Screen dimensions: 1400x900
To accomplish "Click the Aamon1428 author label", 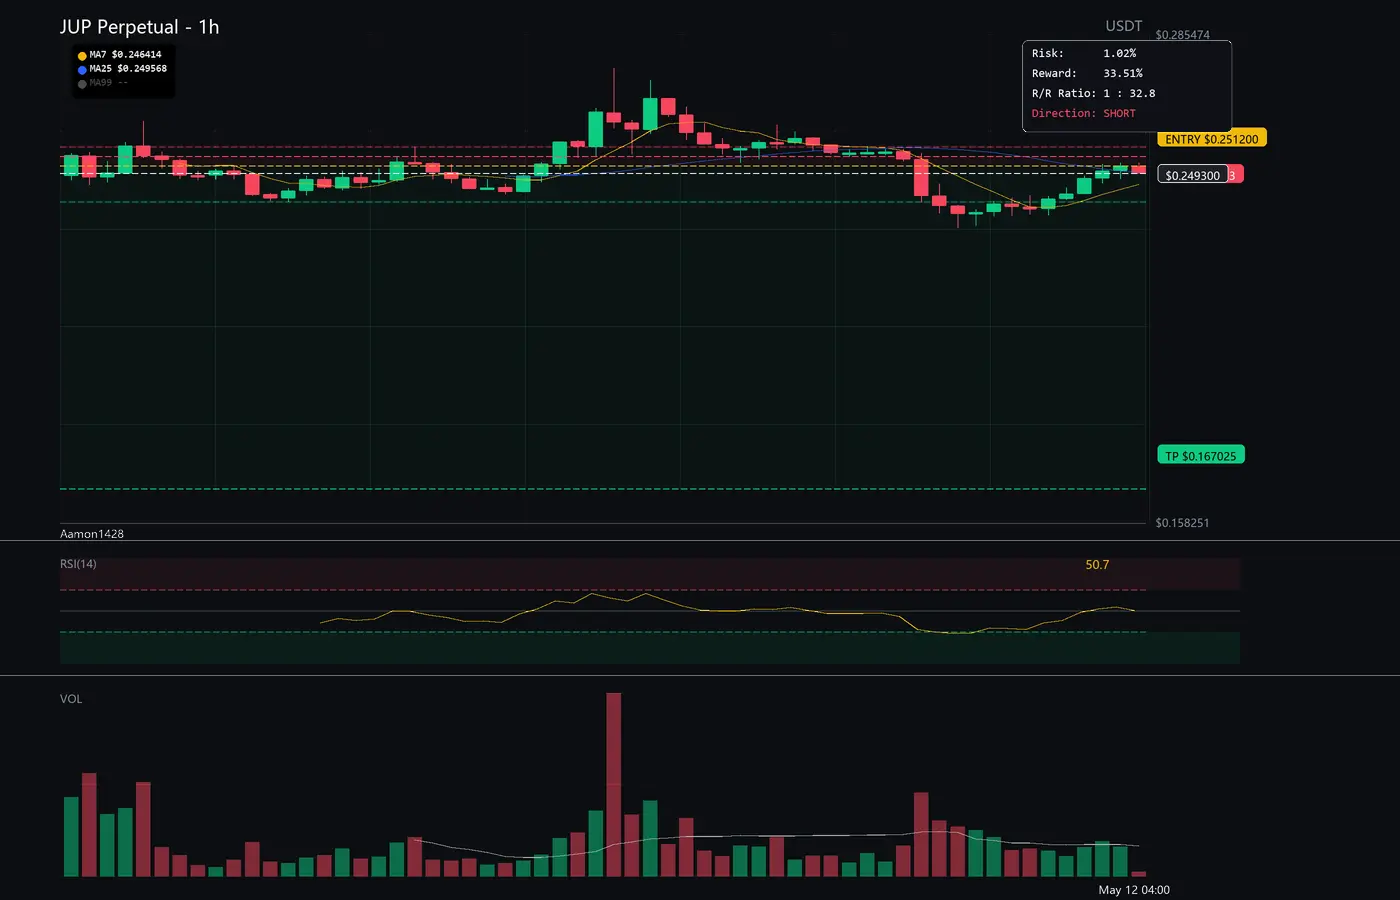I will point(92,534).
